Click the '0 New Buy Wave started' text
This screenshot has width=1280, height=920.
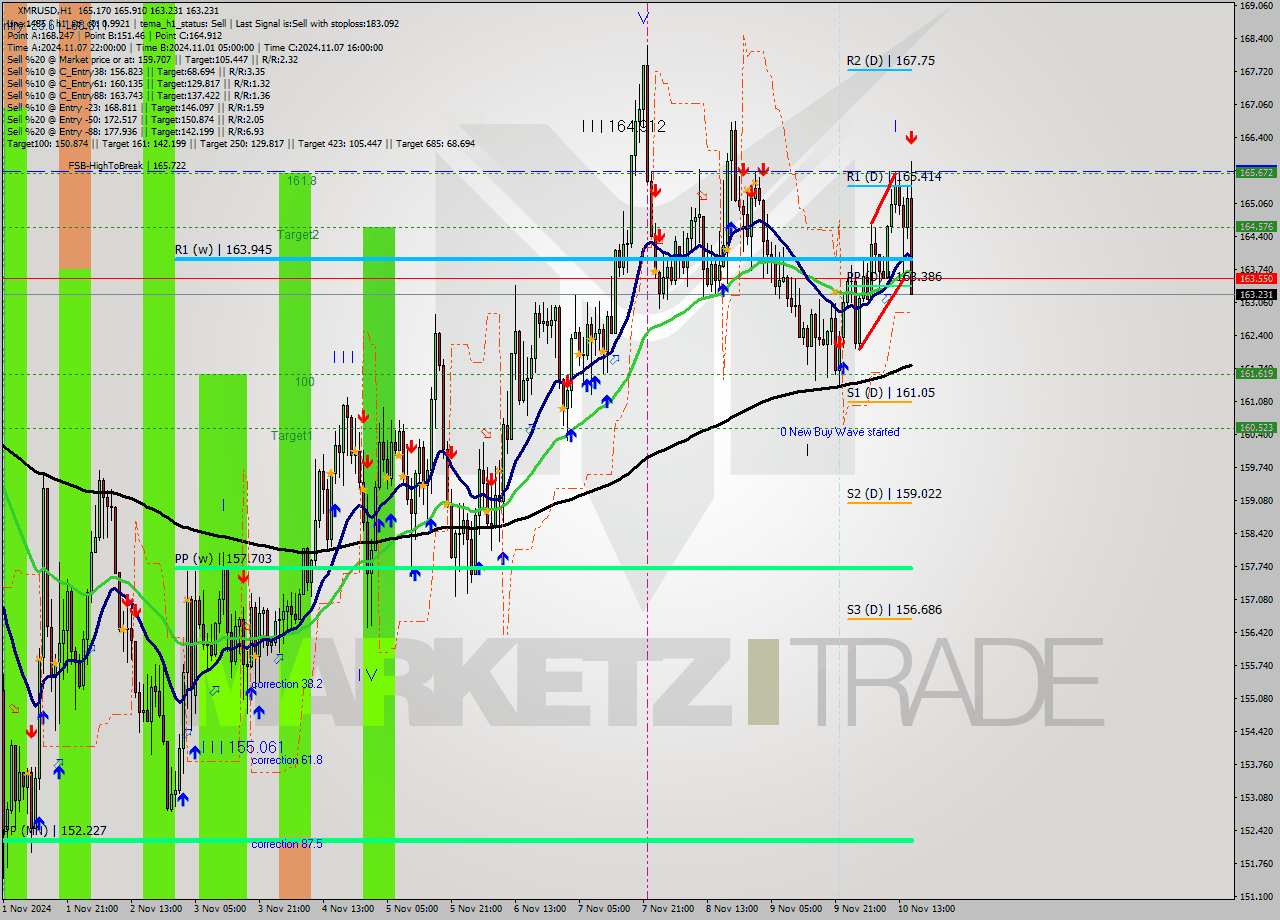click(x=840, y=432)
